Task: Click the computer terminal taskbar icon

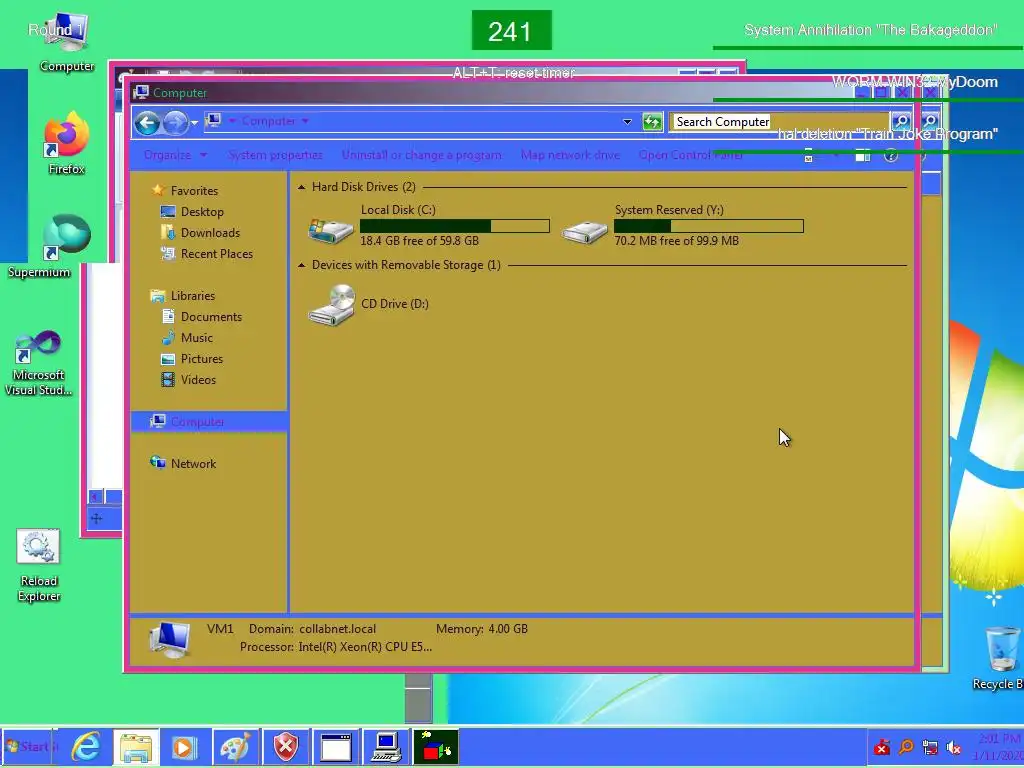Action: (386, 747)
